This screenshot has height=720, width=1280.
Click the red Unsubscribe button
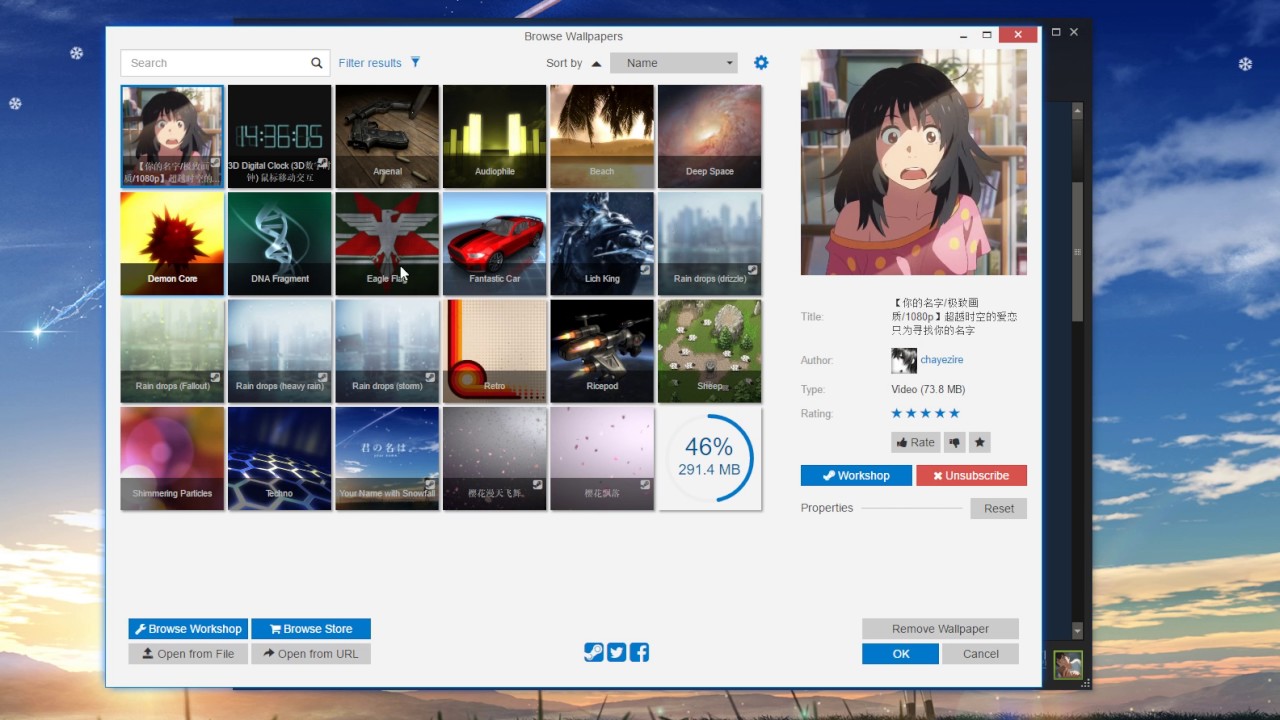[x=971, y=475]
